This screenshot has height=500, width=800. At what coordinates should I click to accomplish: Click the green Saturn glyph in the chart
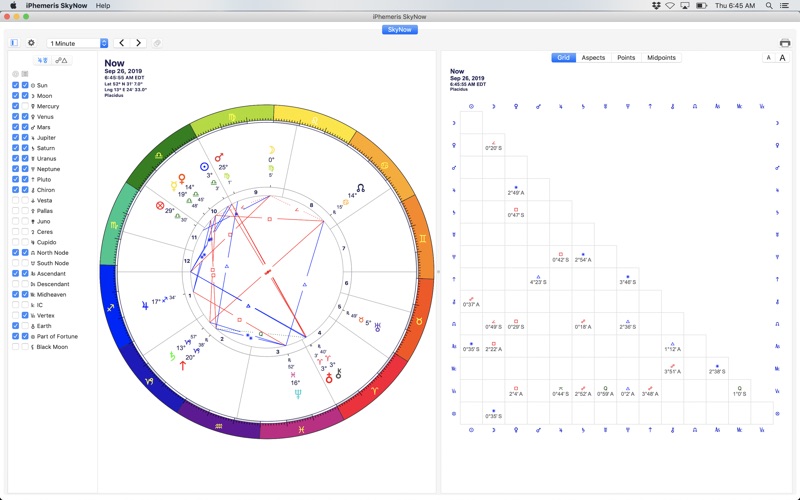(x=172, y=356)
